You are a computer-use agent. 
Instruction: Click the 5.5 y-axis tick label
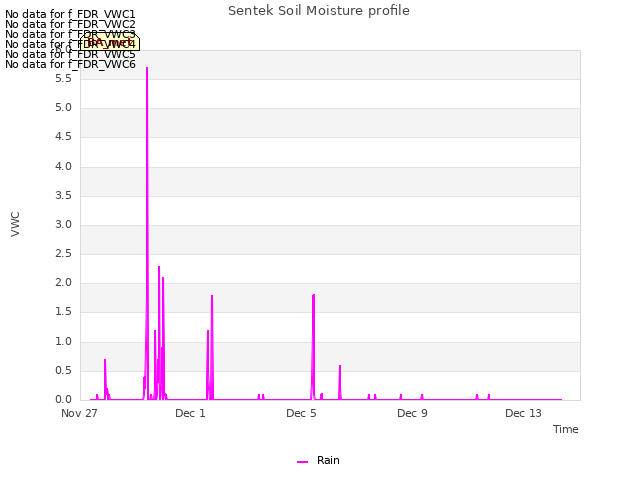[x=63, y=78]
